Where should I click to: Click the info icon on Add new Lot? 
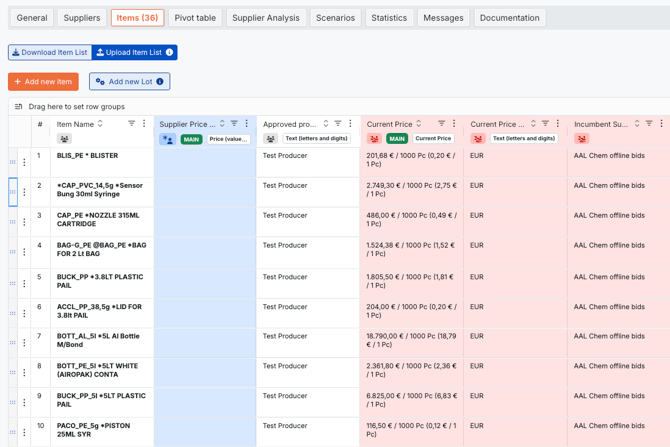tap(160, 82)
